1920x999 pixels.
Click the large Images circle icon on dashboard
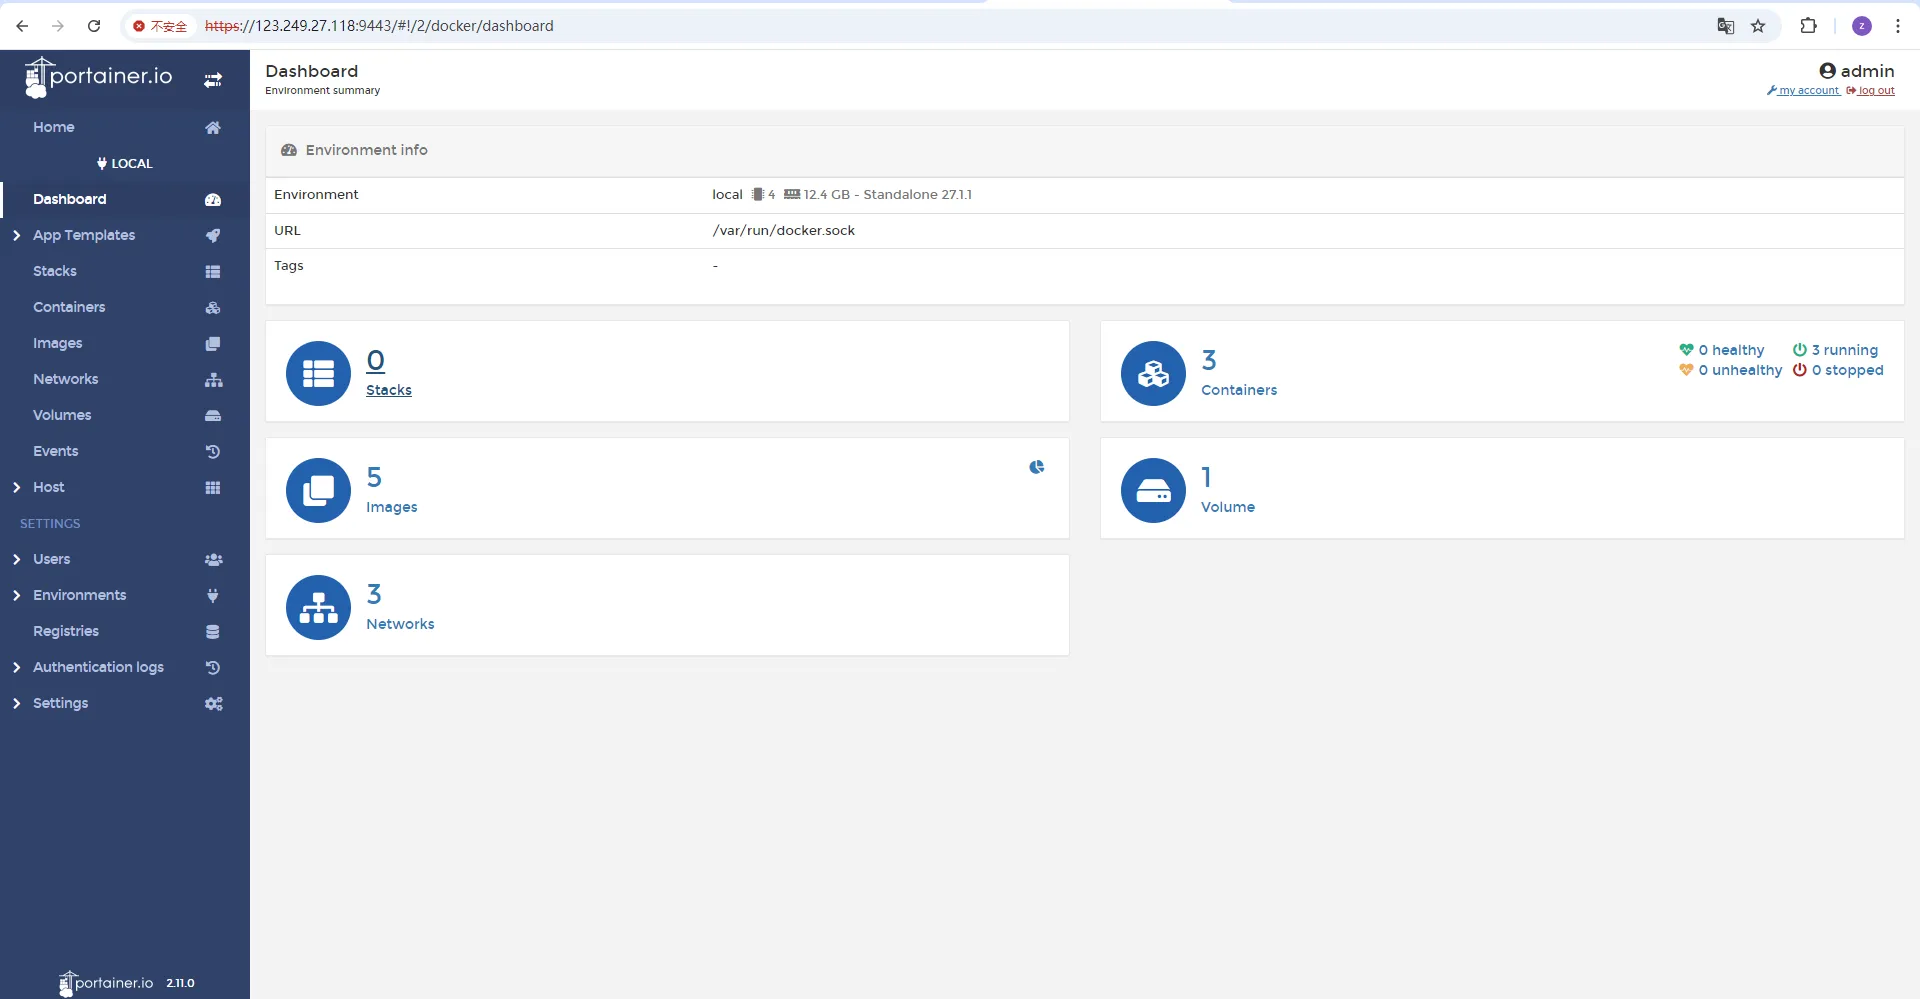click(x=318, y=490)
